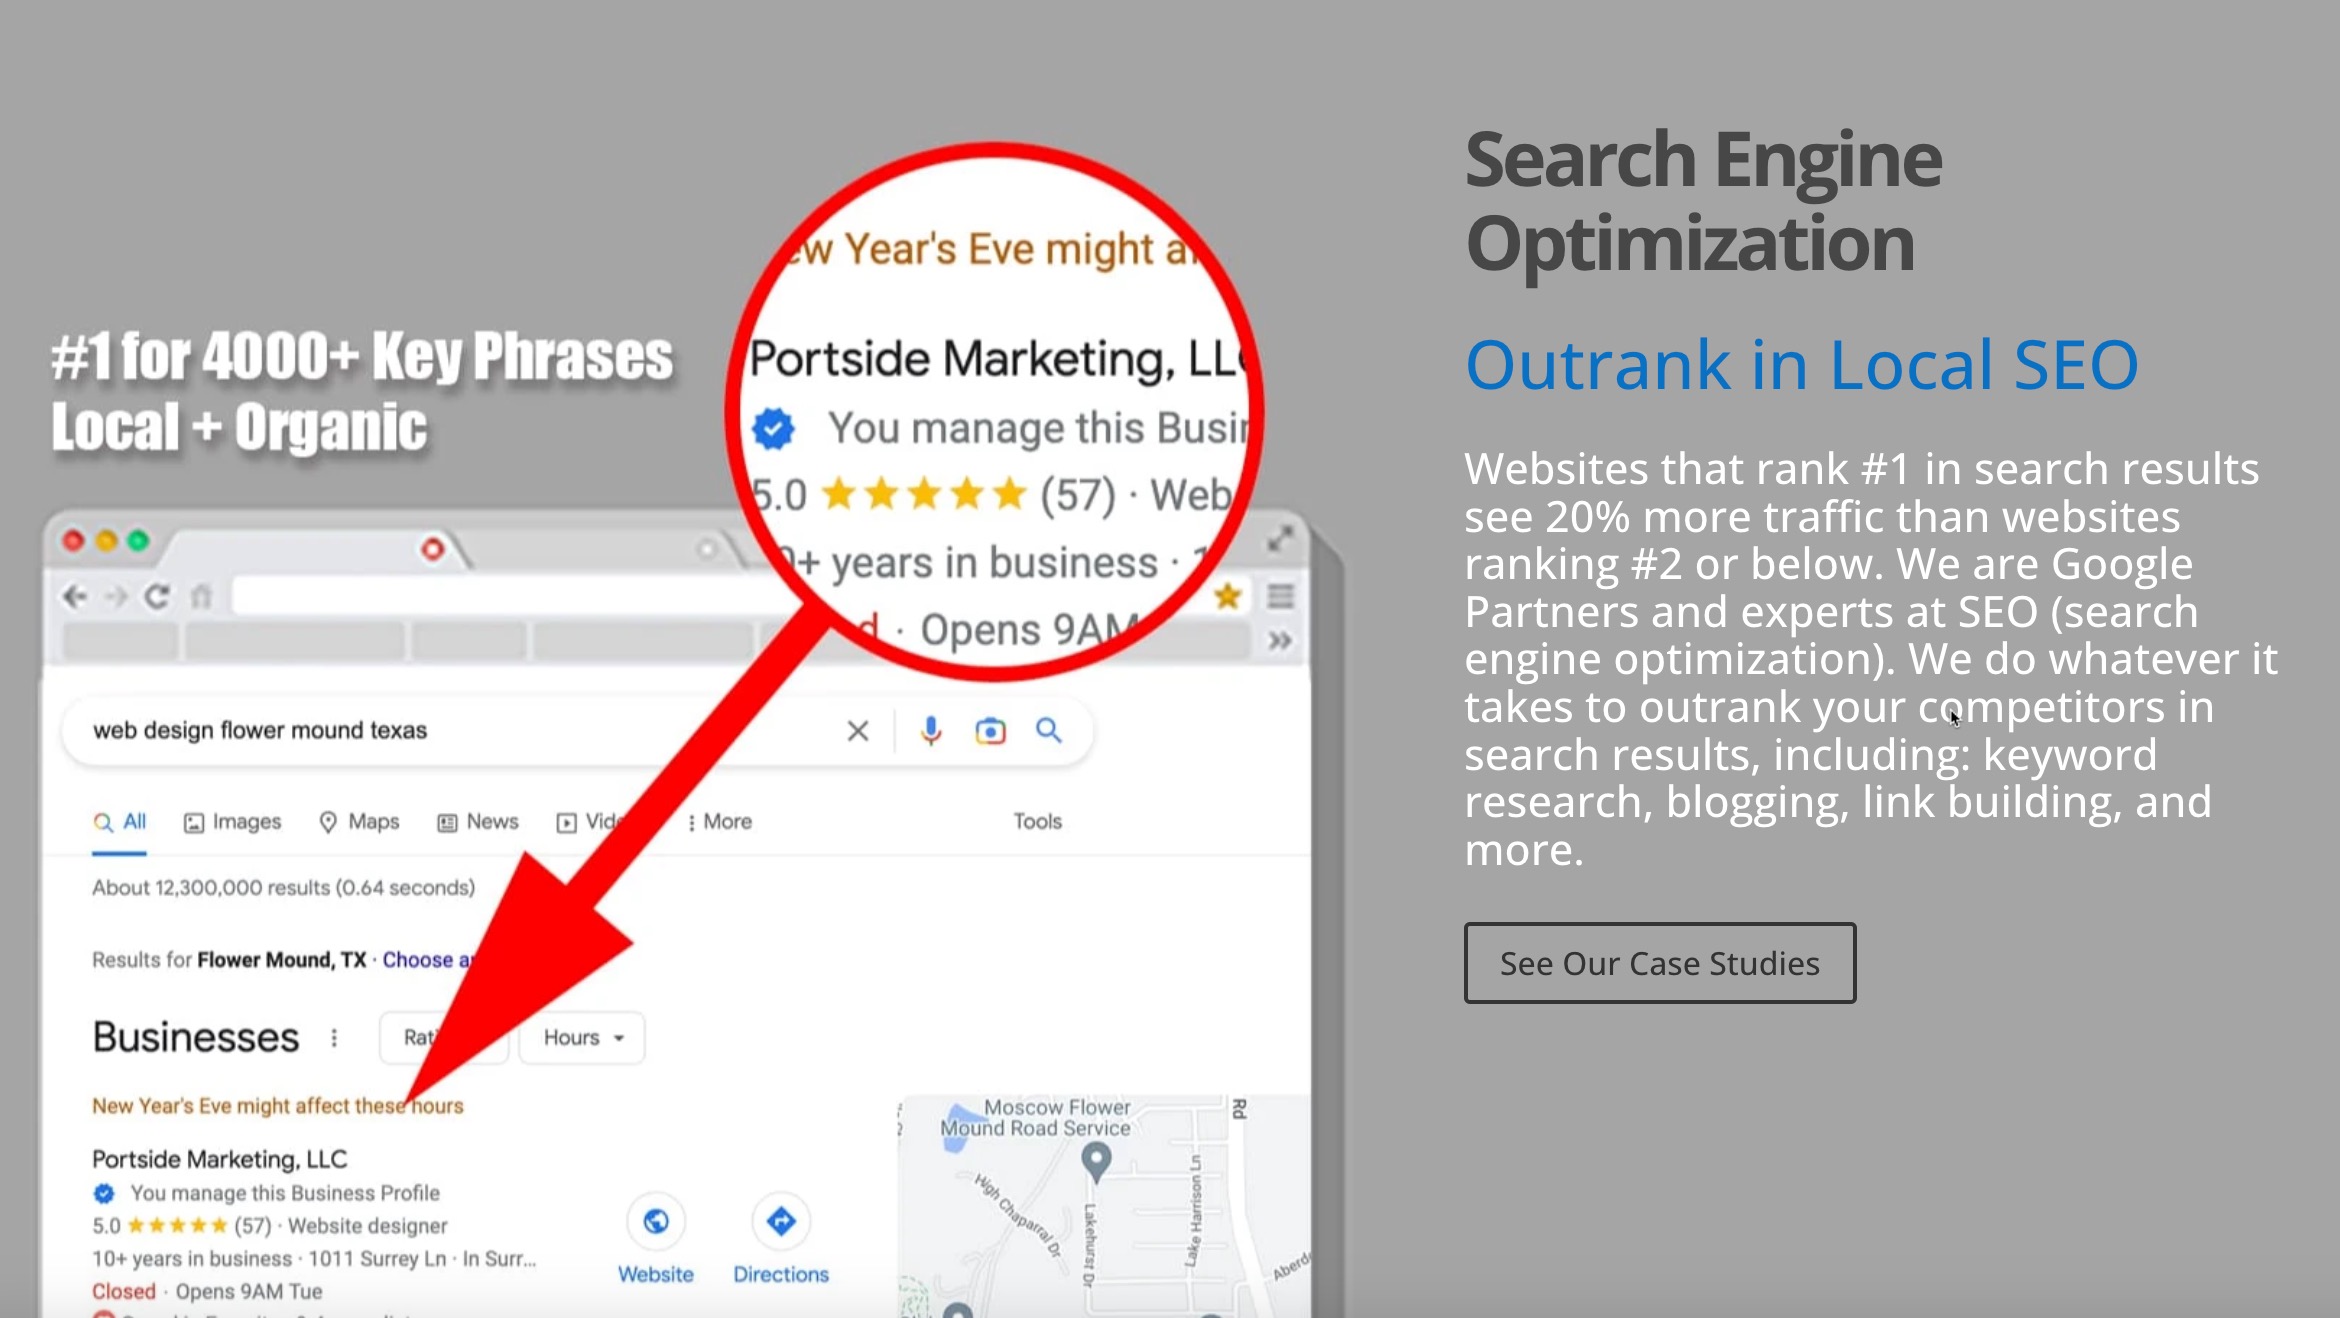Click the Hours filter dropdown
This screenshot has width=2340, height=1318.
tap(582, 1037)
